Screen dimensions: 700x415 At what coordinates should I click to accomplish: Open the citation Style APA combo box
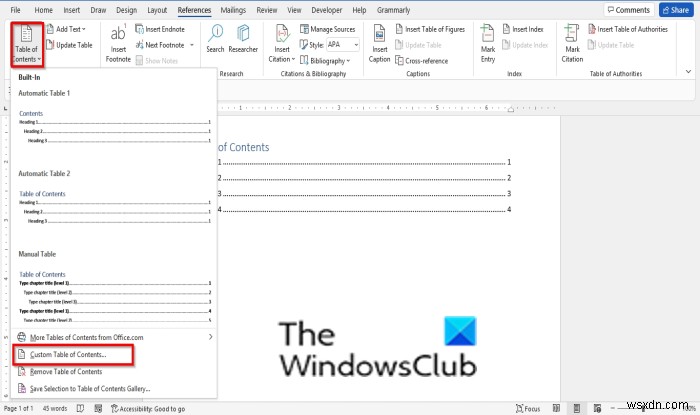343,45
